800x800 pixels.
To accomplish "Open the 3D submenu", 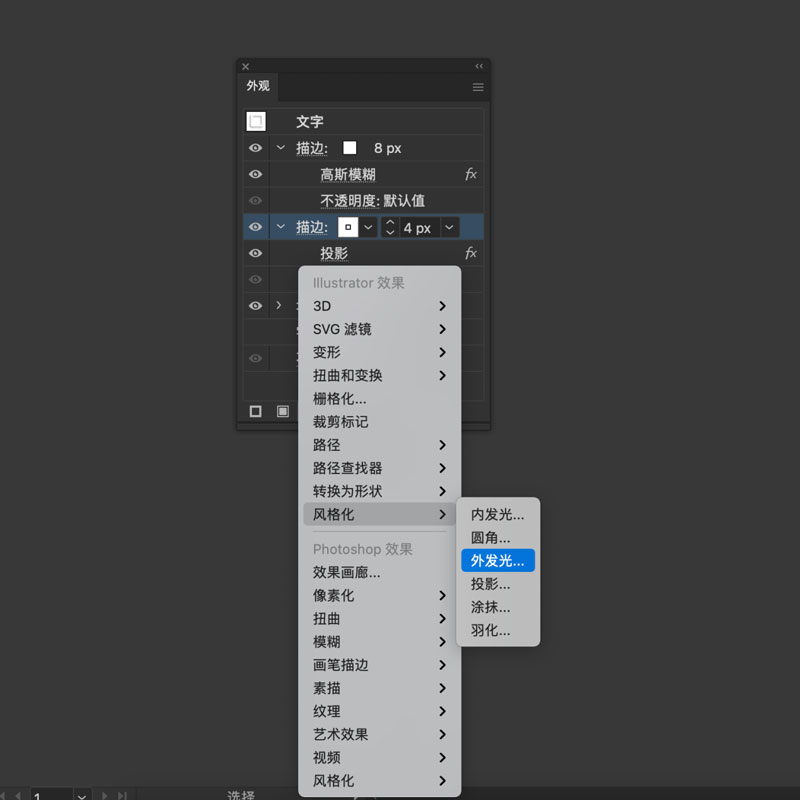I will click(380, 306).
